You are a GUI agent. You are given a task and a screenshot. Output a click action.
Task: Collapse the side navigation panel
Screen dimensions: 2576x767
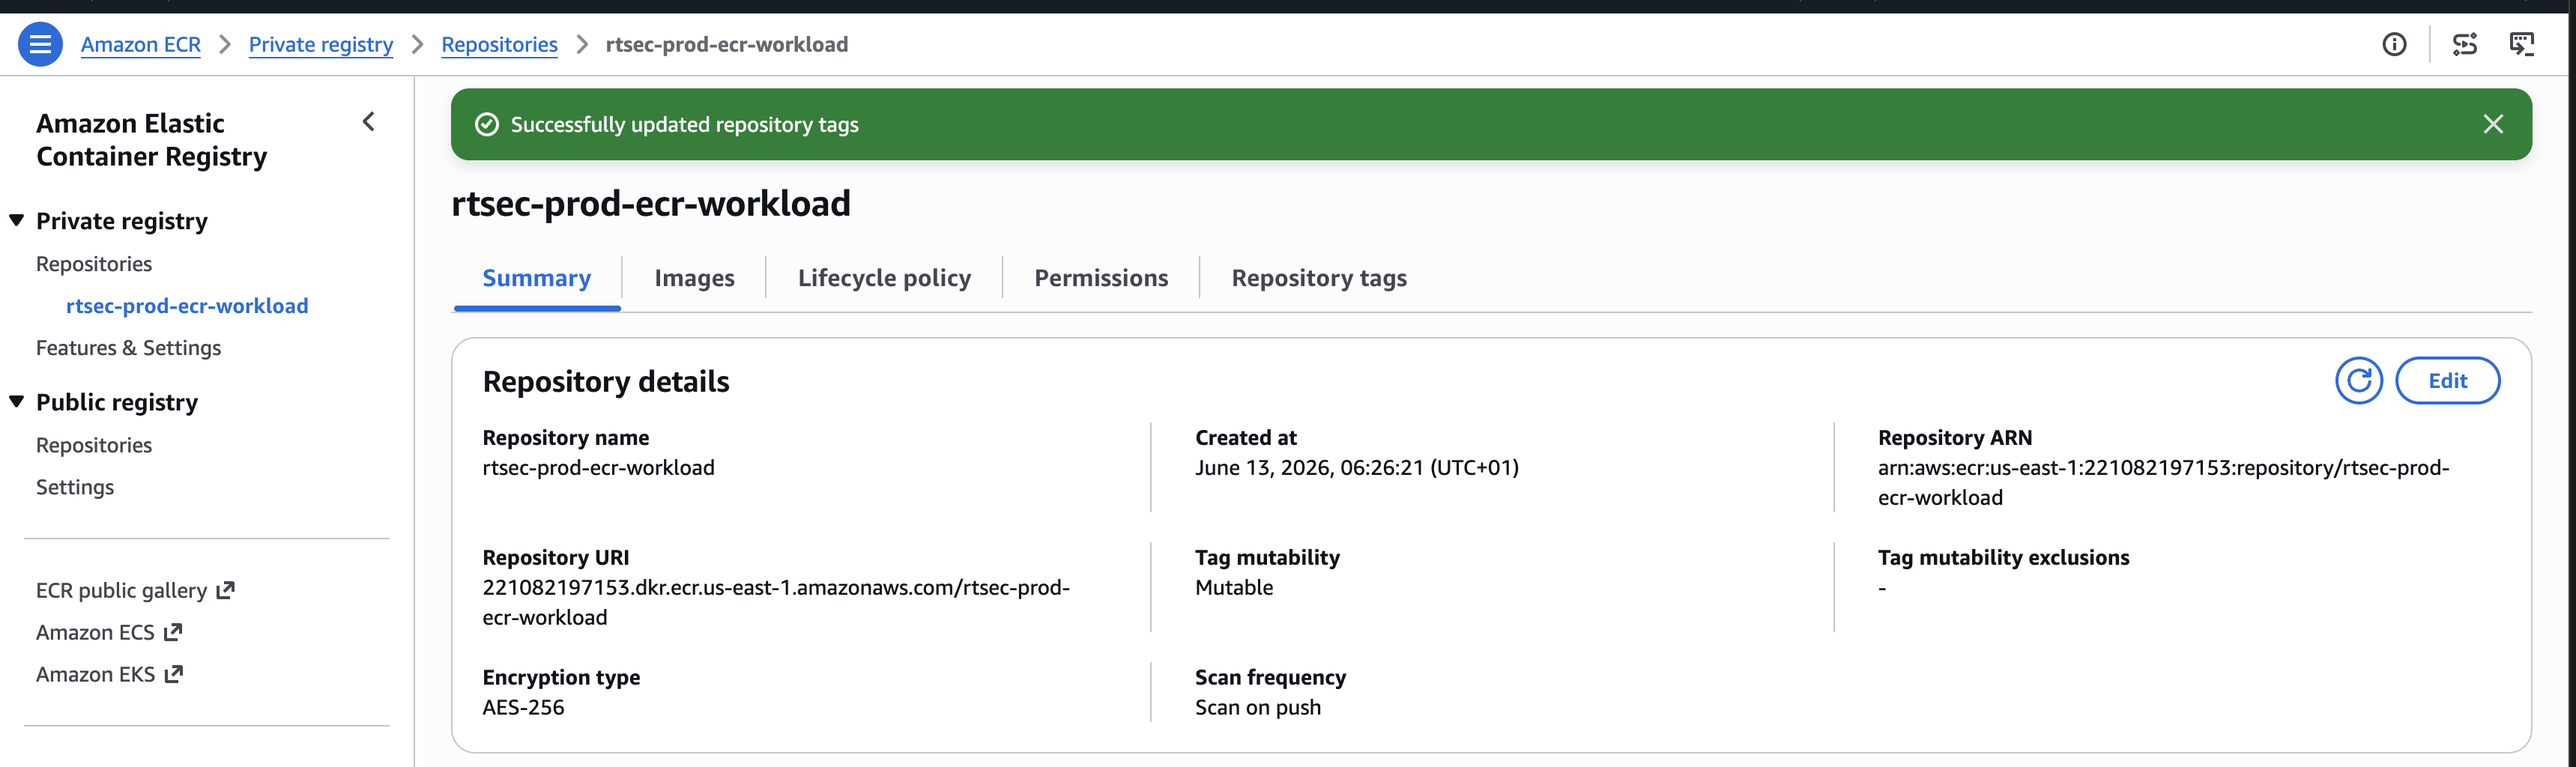coord(368,122)
